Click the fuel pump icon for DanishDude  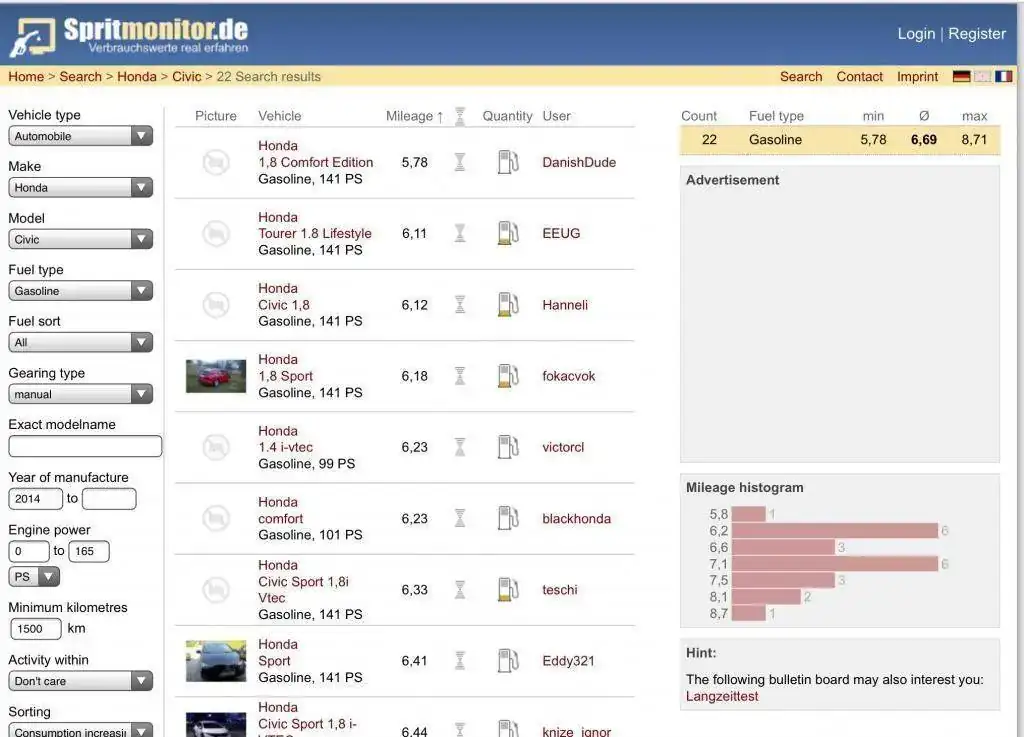coord(508,162)
